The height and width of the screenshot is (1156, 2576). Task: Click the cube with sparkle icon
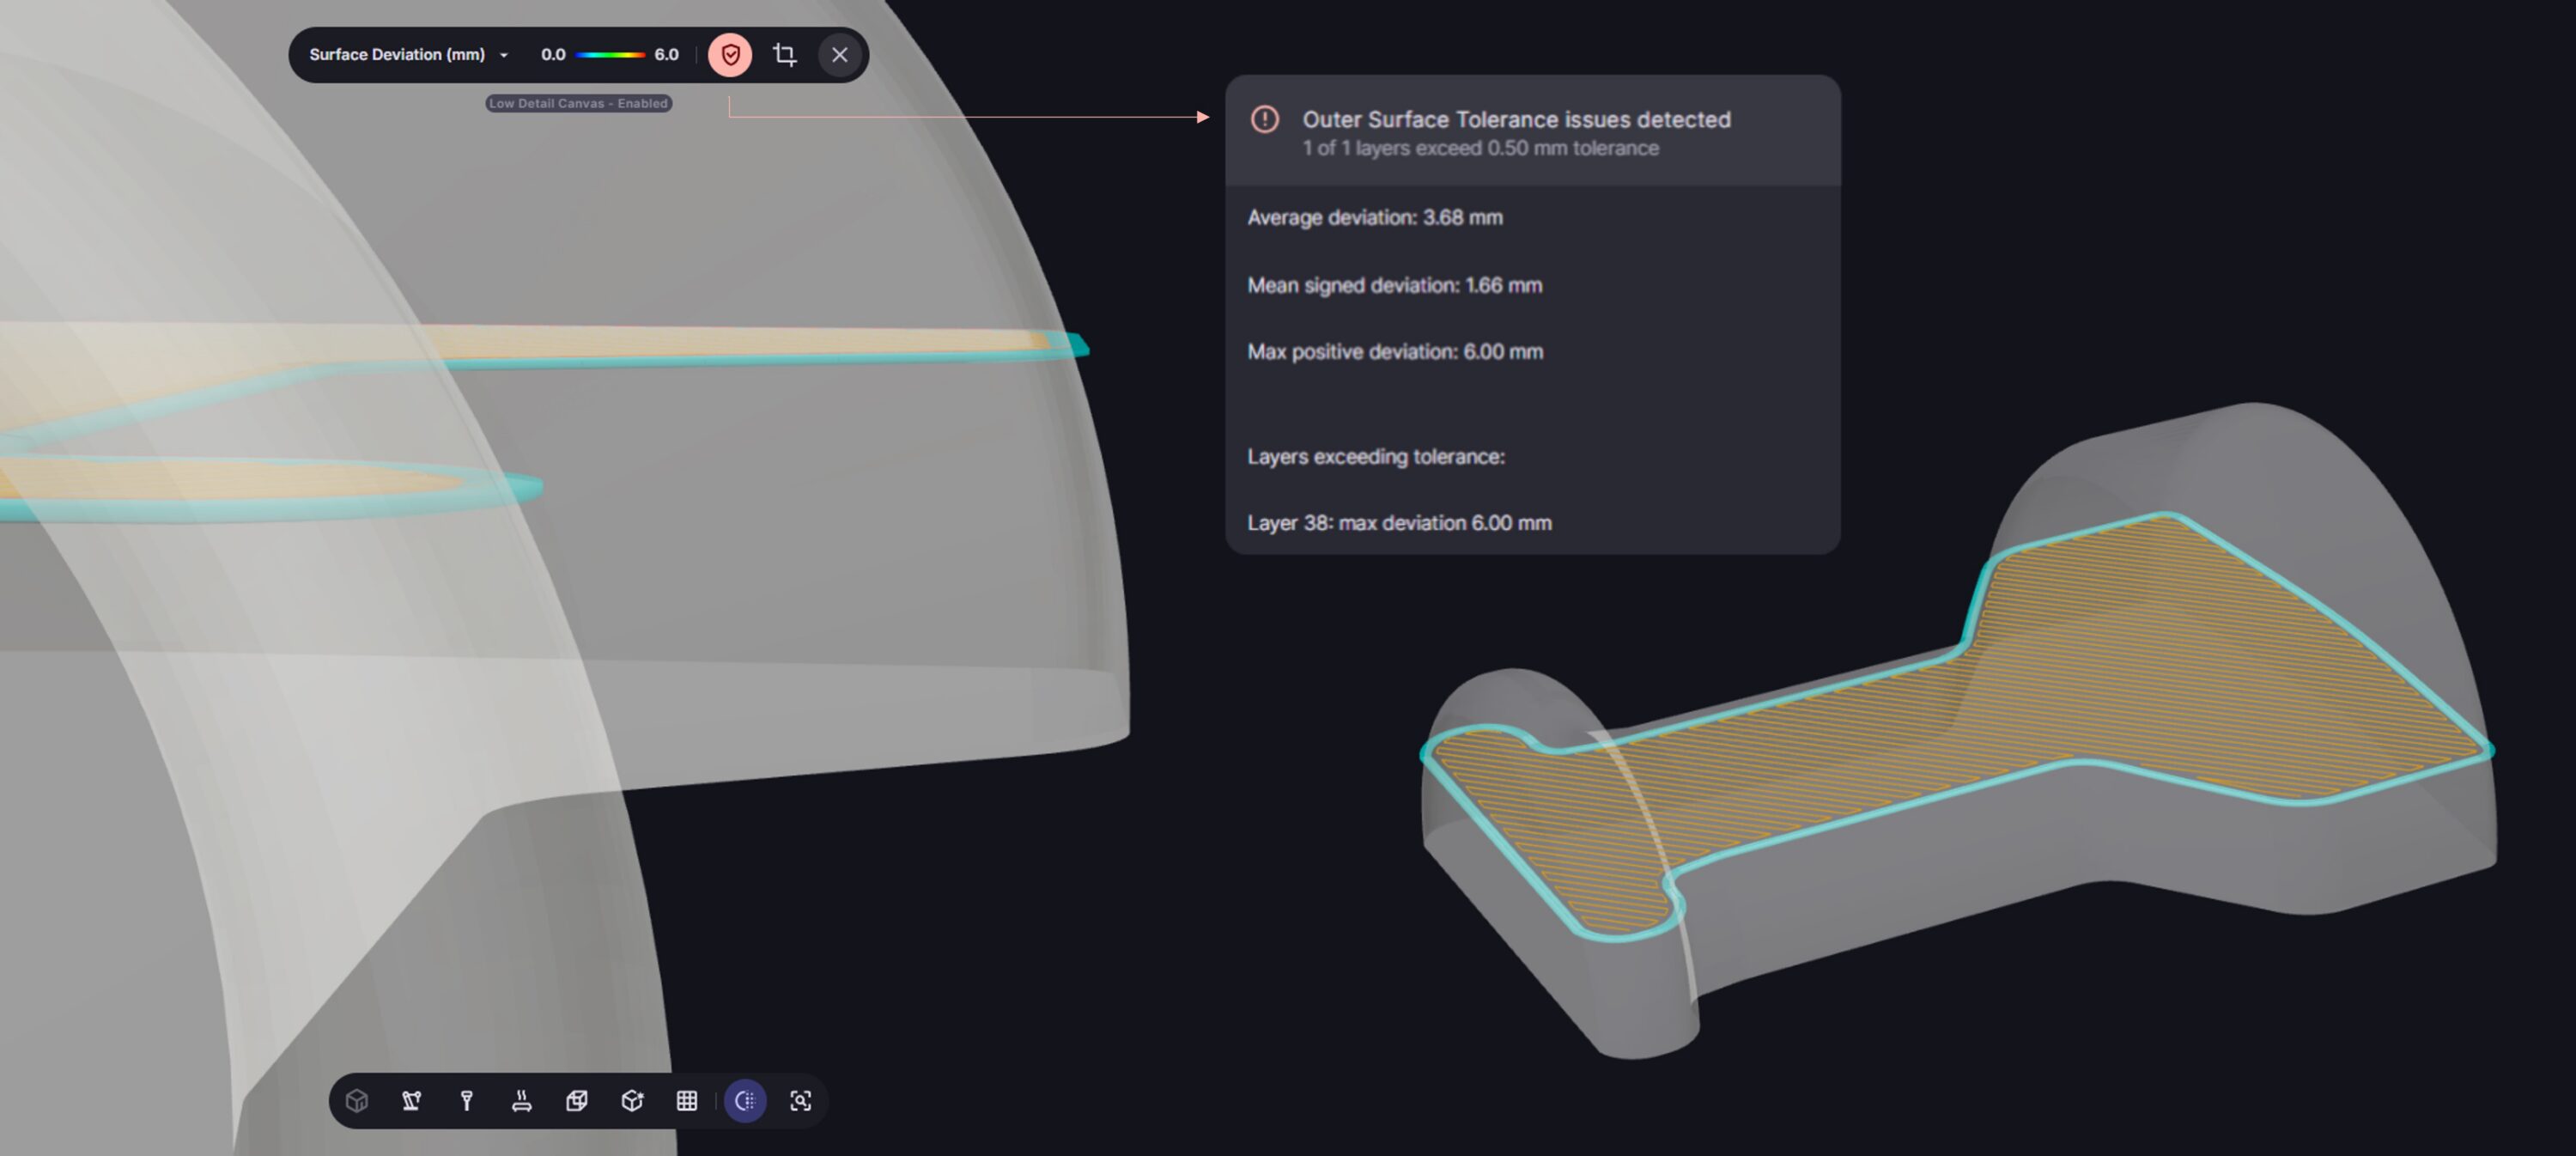pyautogui.click(x=632, y=1101)
